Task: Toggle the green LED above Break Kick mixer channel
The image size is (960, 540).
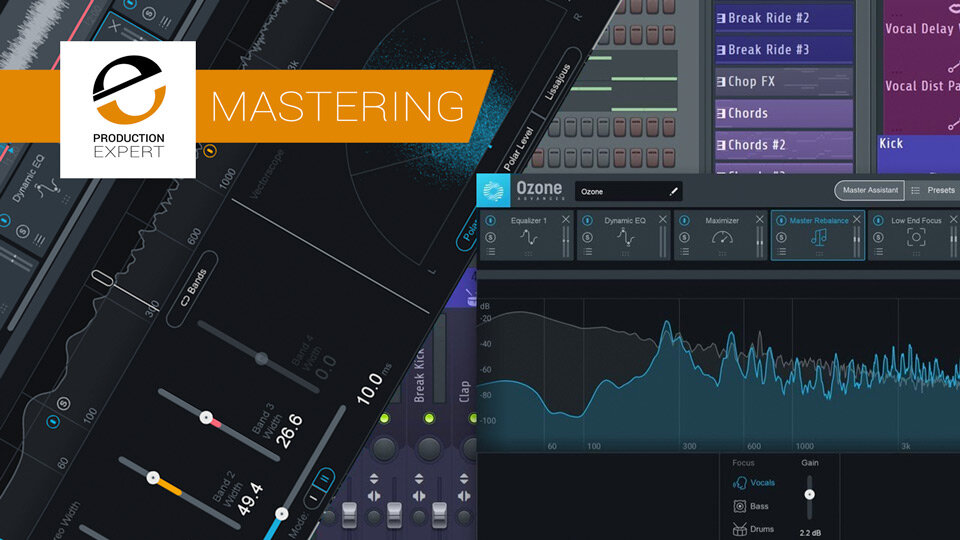Action: 429,419
